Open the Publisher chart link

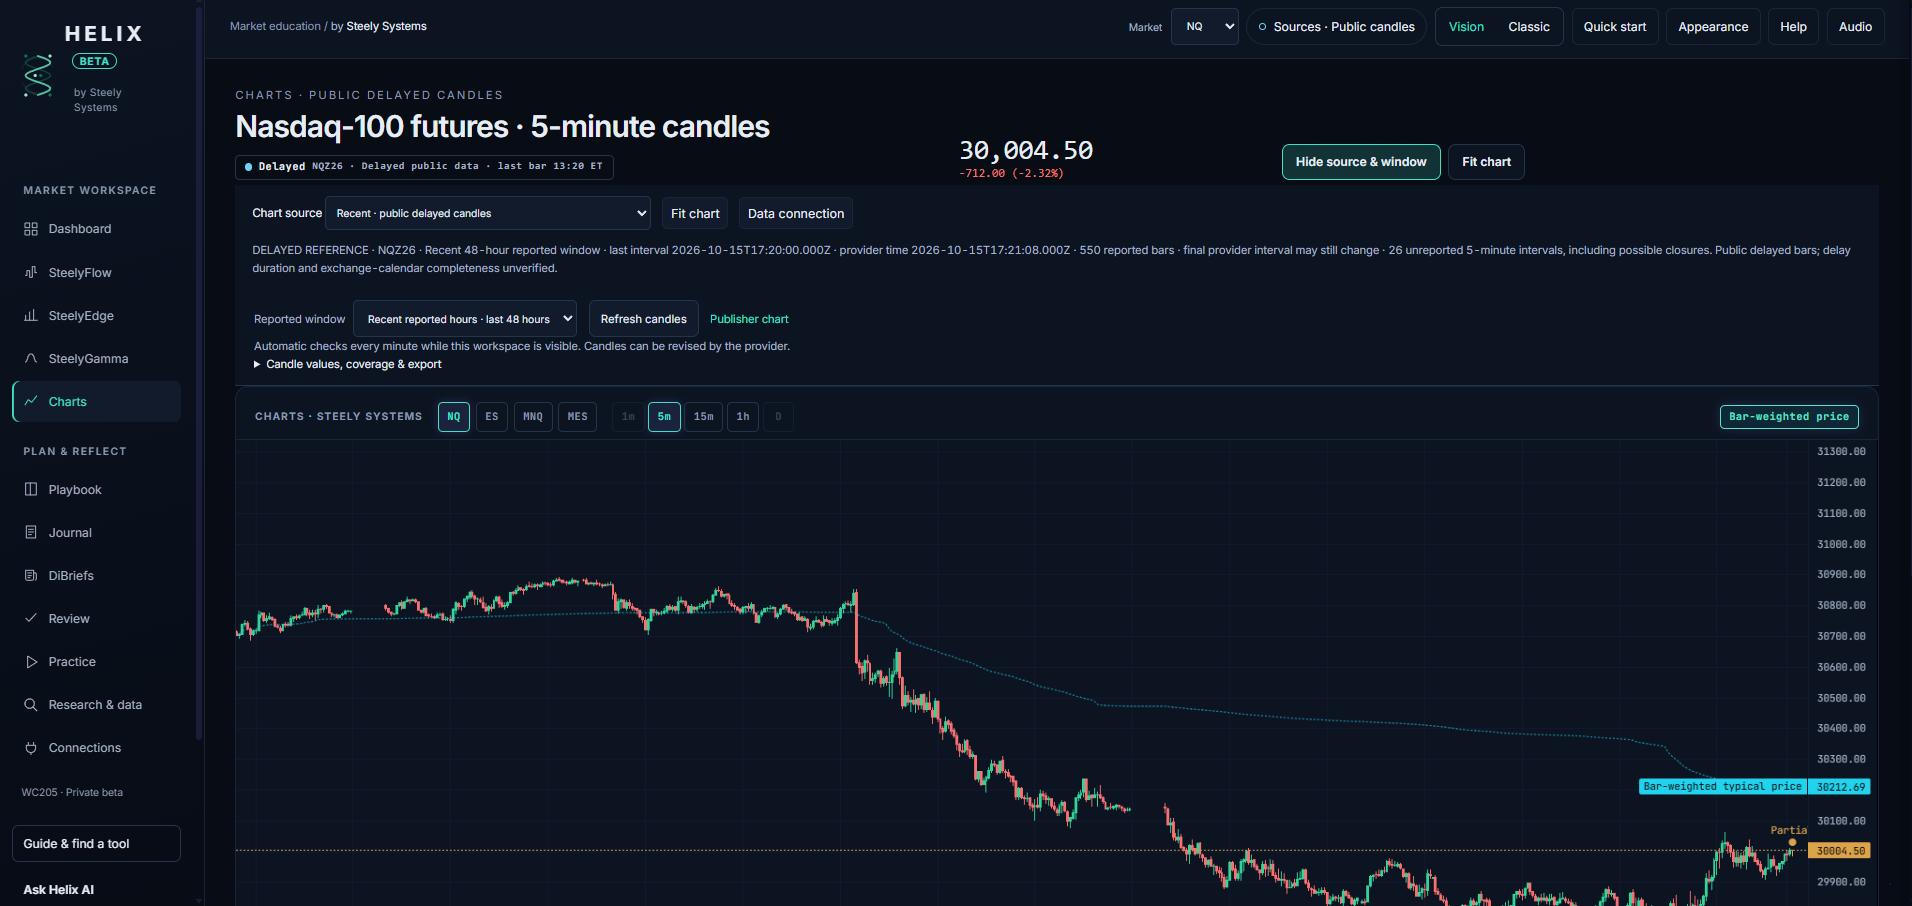point(749,319)
